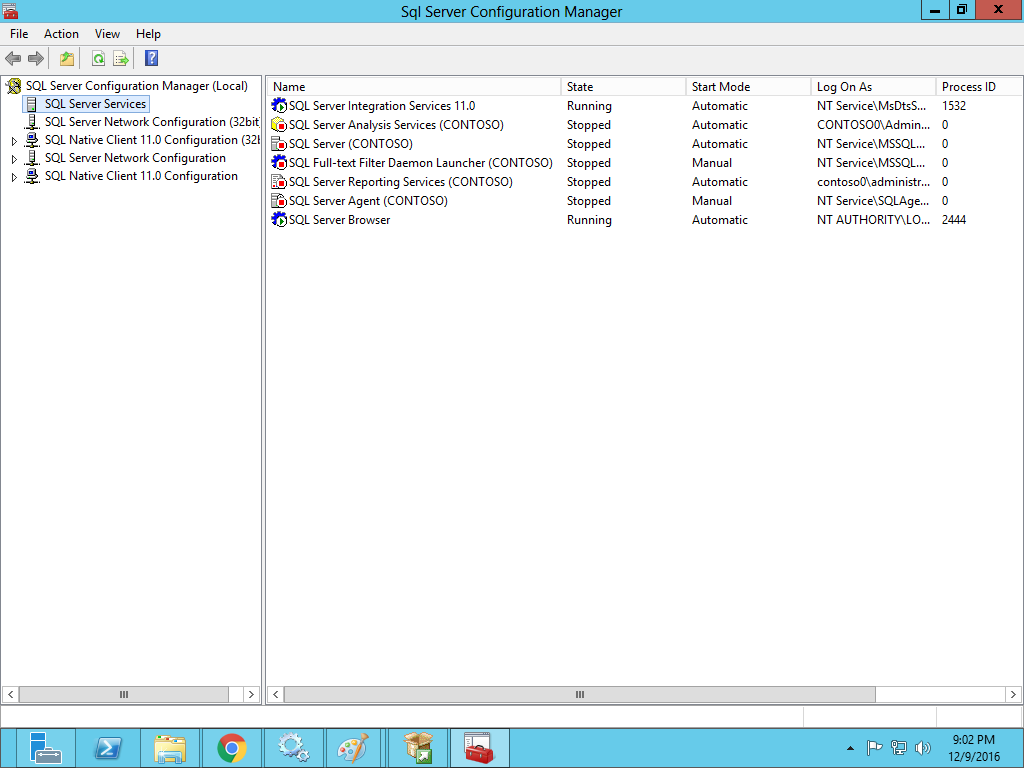This screenshot has width=1024, height=768.
Task: Click the volume speaker tray icon
Action: click(x=923, y=748)
